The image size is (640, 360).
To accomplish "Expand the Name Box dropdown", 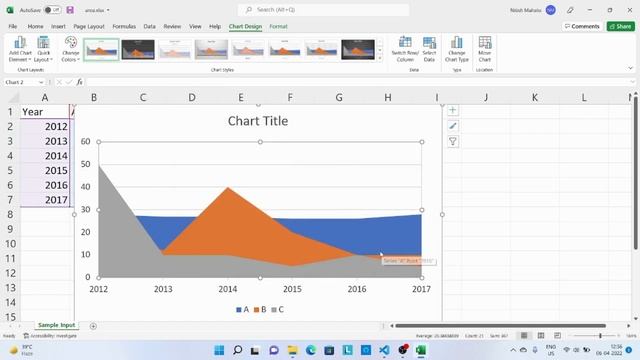I will click(41, 82).
